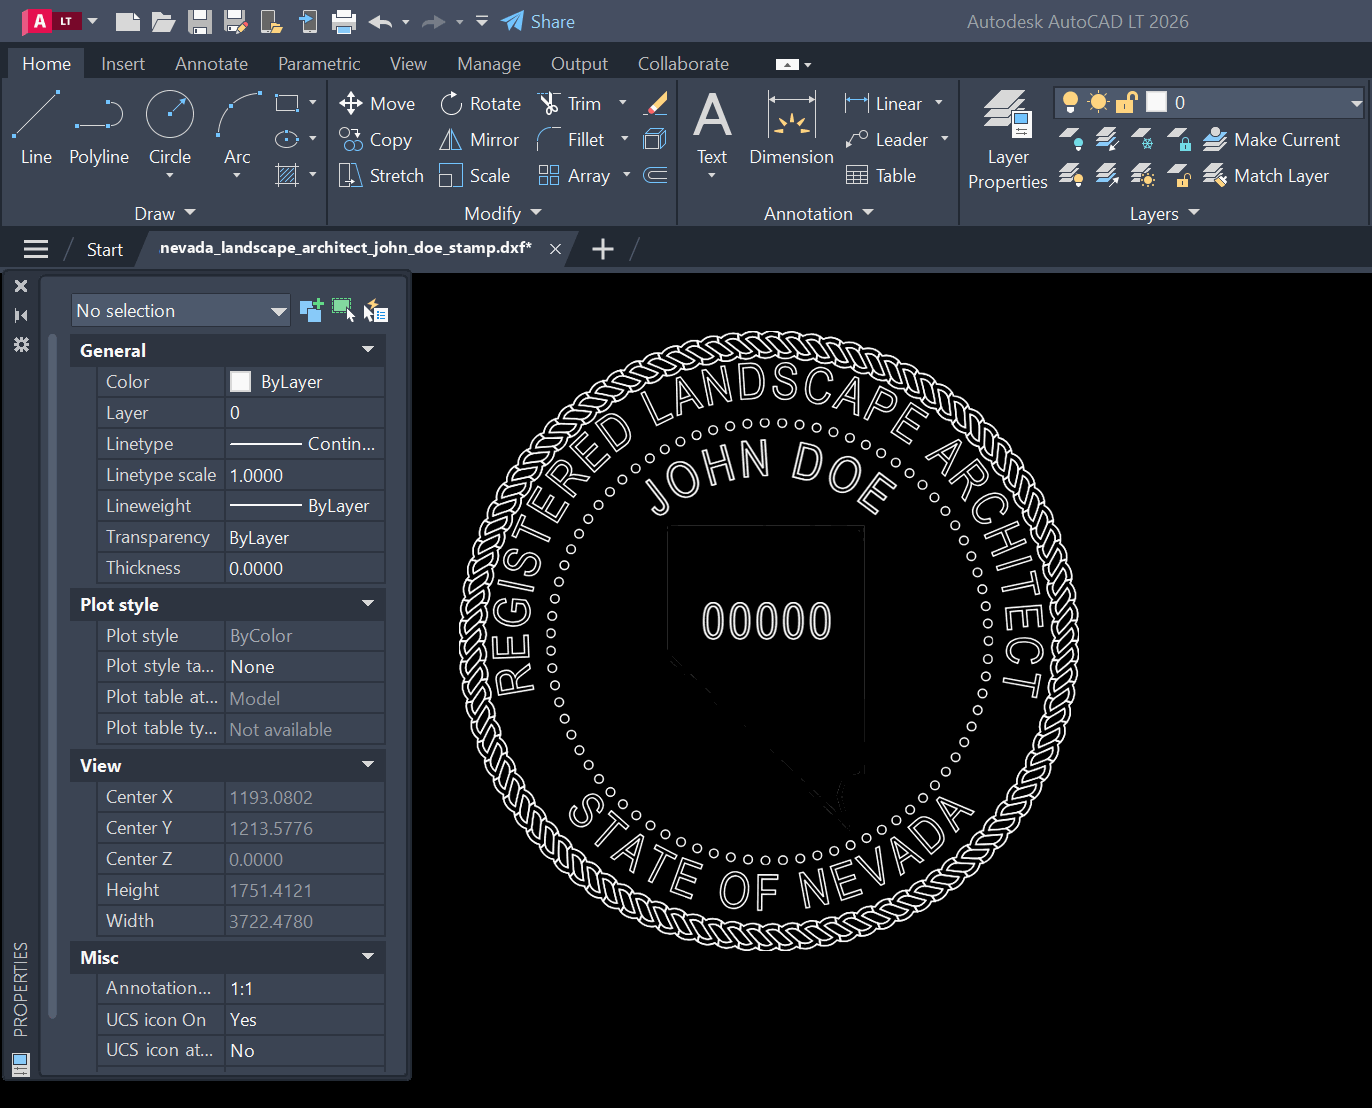Image resolution: width=1372 pixels, height=1108 pixels.
Task: Expand the Annotation panel flyout
Action: (x=819, y=213)
